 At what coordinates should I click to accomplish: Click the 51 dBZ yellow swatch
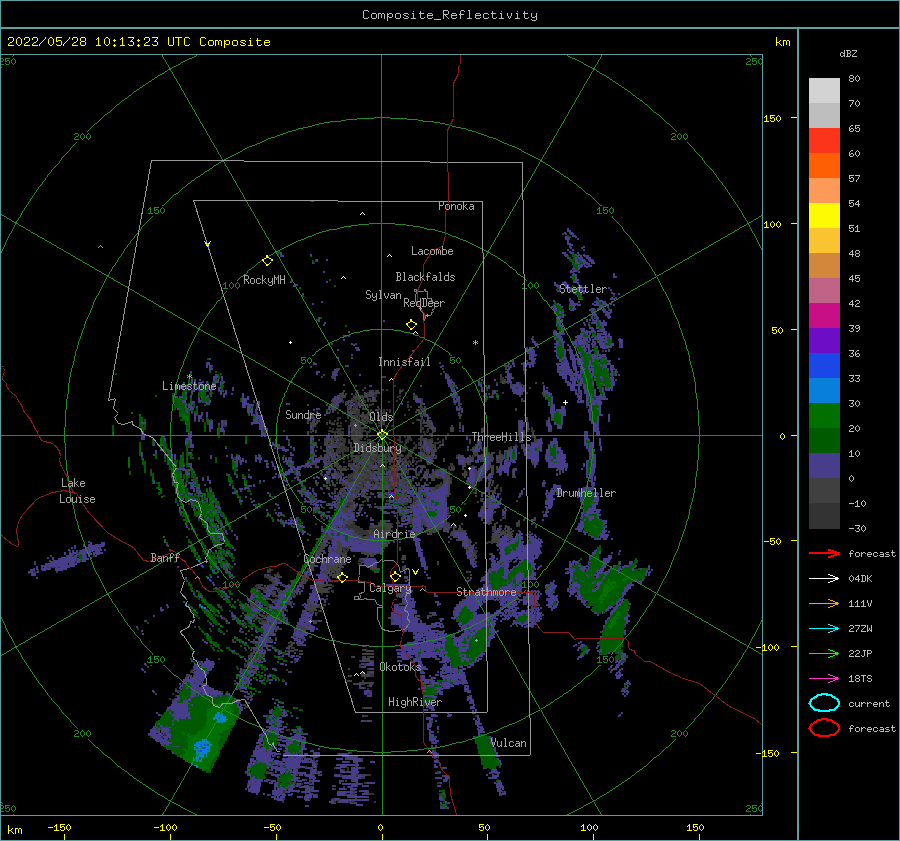click(824, 215)
